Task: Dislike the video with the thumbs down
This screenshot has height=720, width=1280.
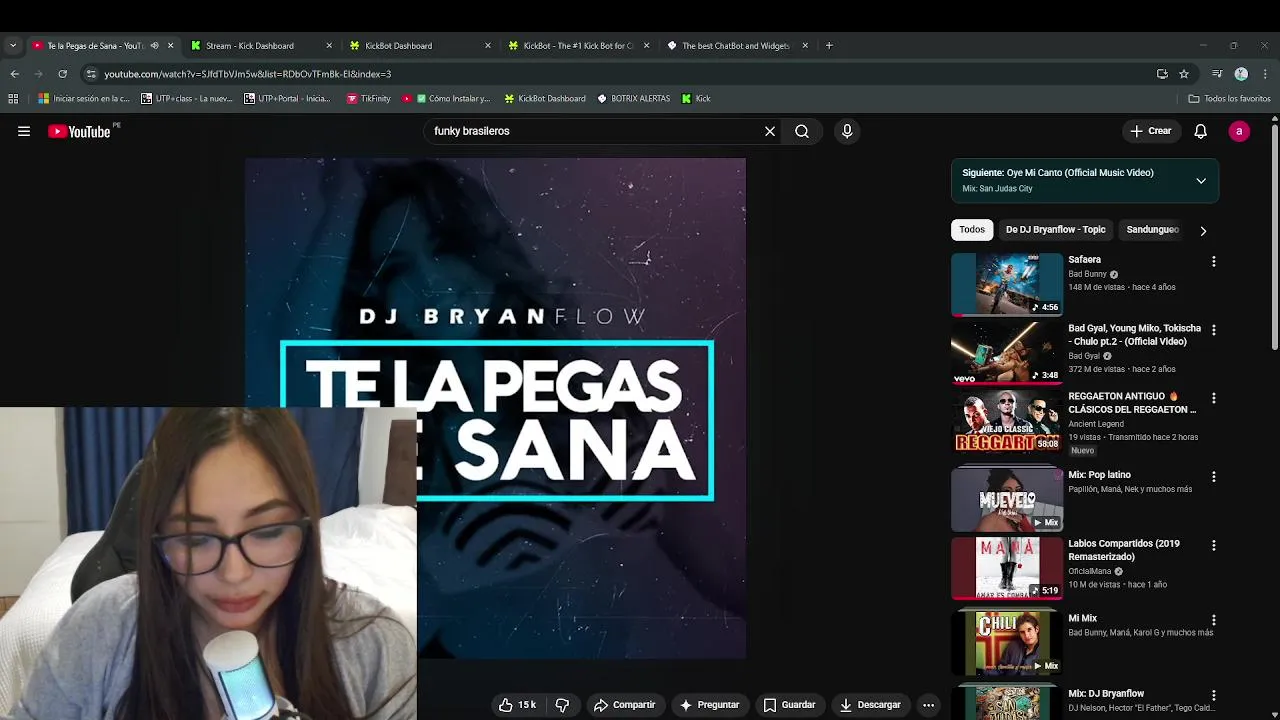Action: (x=562, y=705)
